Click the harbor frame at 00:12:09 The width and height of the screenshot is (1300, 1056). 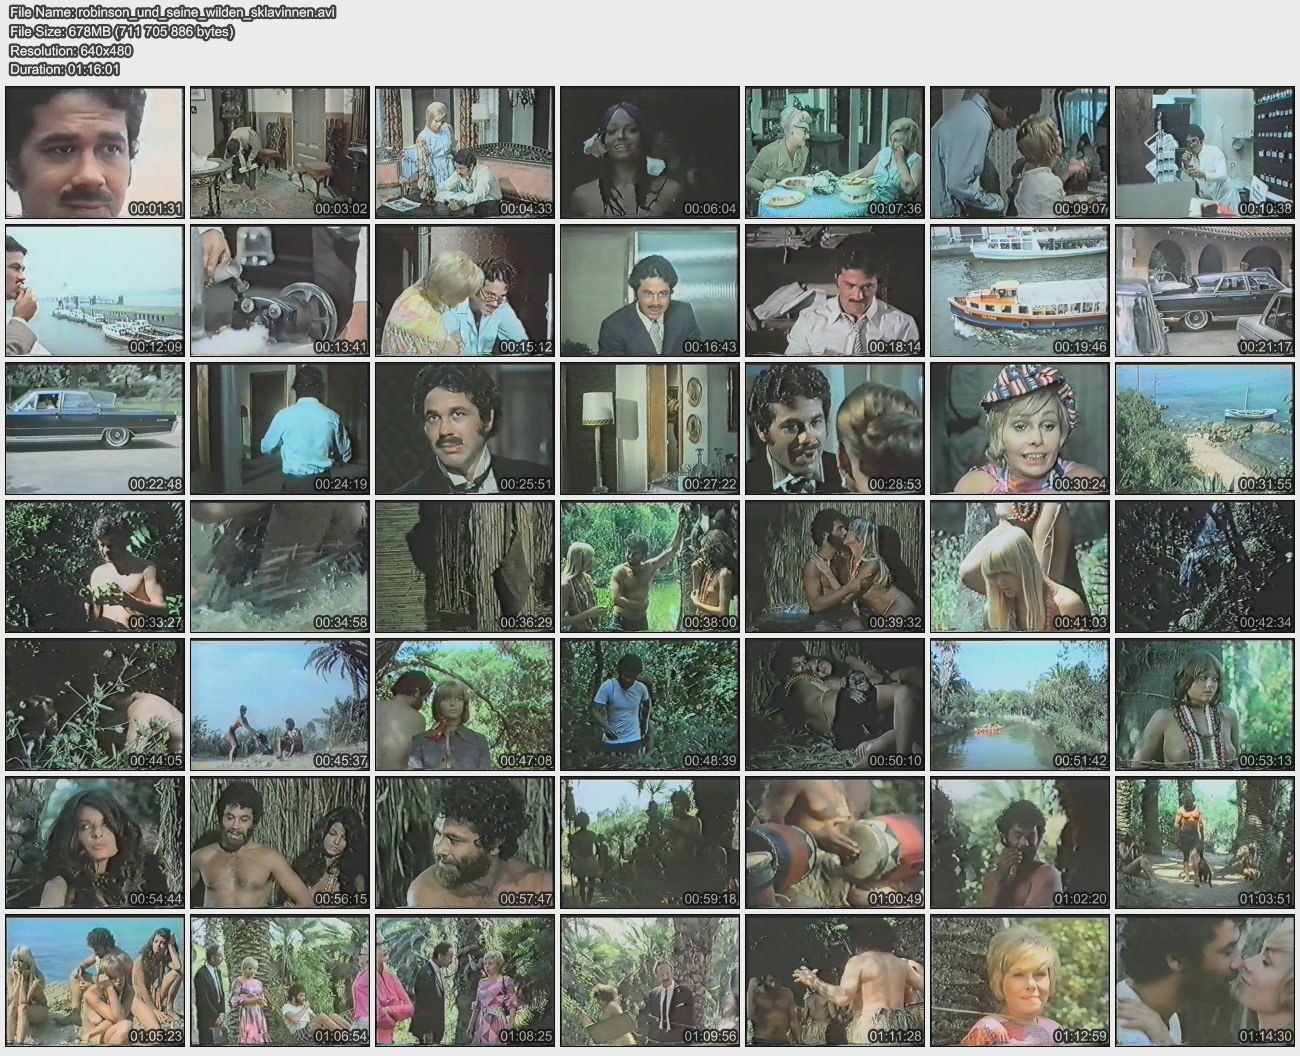coord(95,290)
